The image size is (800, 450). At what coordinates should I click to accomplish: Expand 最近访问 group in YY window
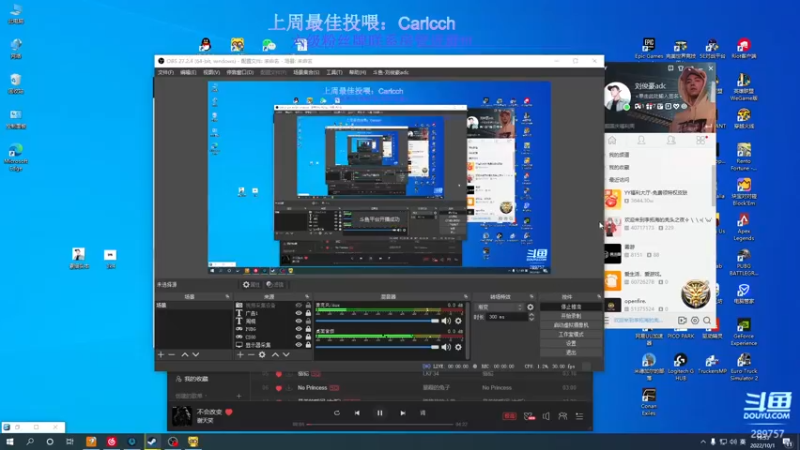pos(619,180)
